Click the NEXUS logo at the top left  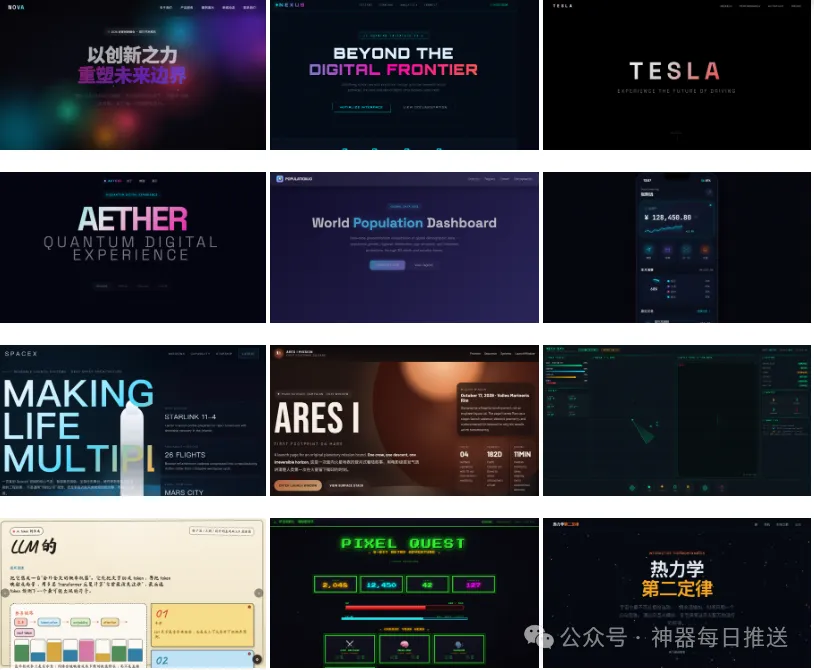tap(291, 5)
